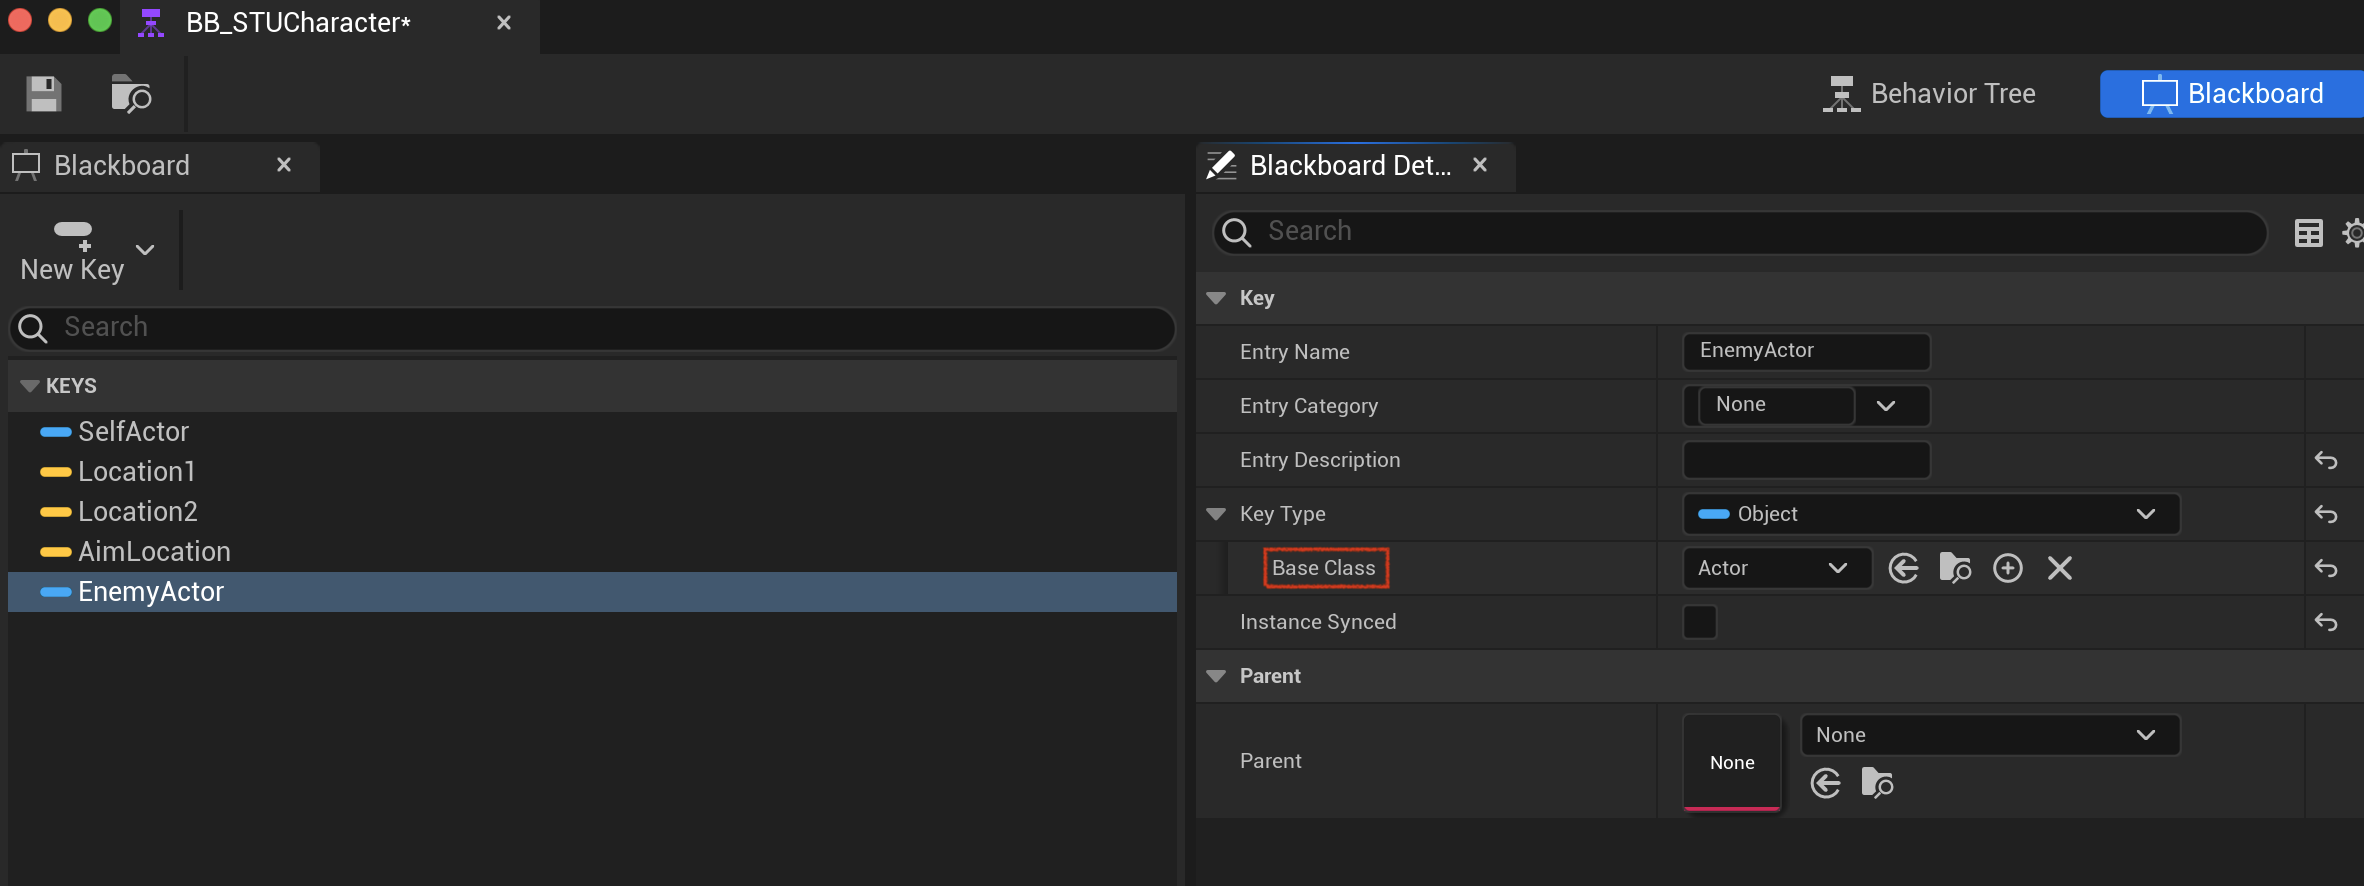Viewport: 2364px width, 886px height.
Task: Open the New Key dropdown arrow
Action: tap(145, 250)
